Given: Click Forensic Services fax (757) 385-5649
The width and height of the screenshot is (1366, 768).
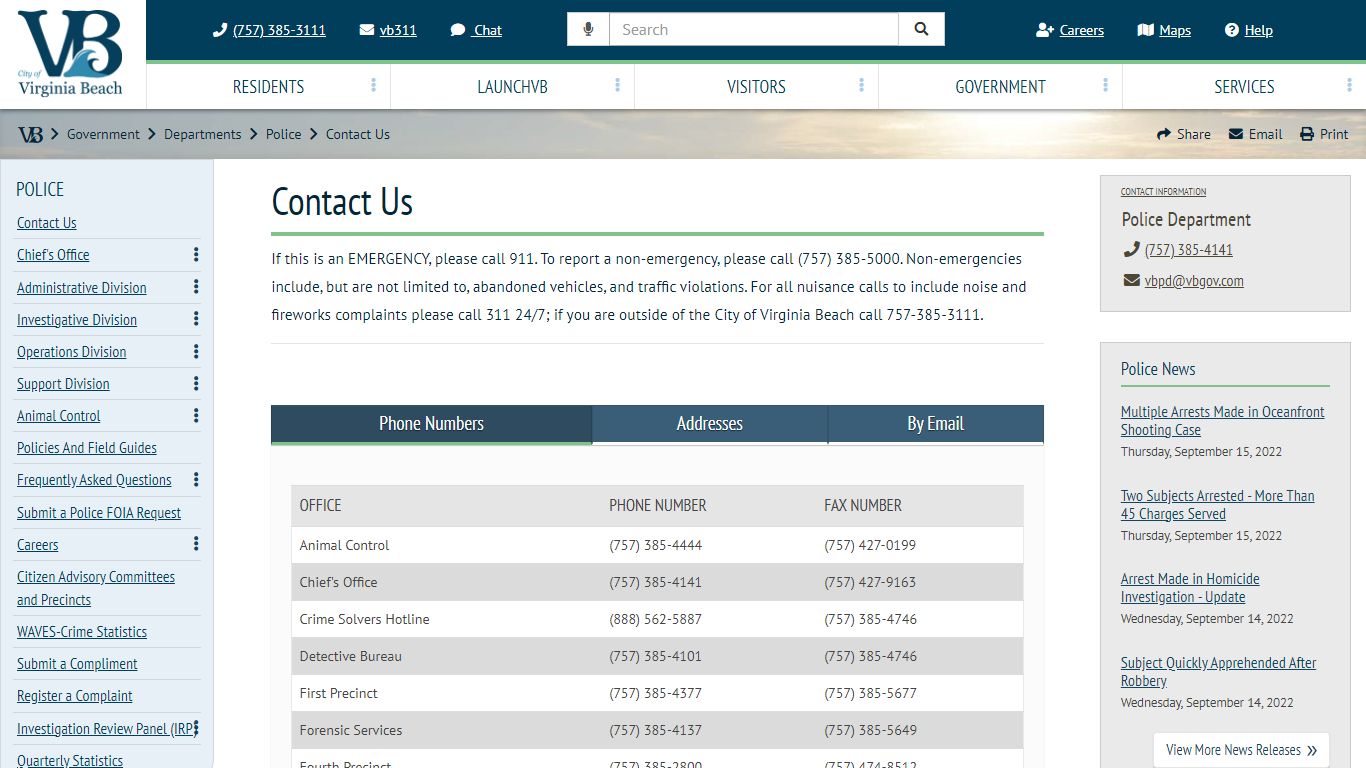Looking at the screenshot, I should point(870,730).
